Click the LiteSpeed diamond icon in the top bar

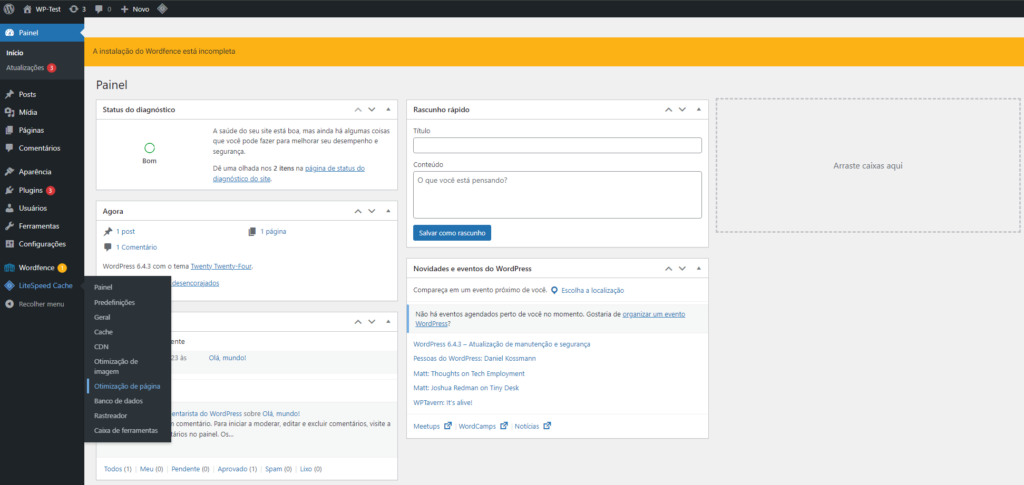162,9
